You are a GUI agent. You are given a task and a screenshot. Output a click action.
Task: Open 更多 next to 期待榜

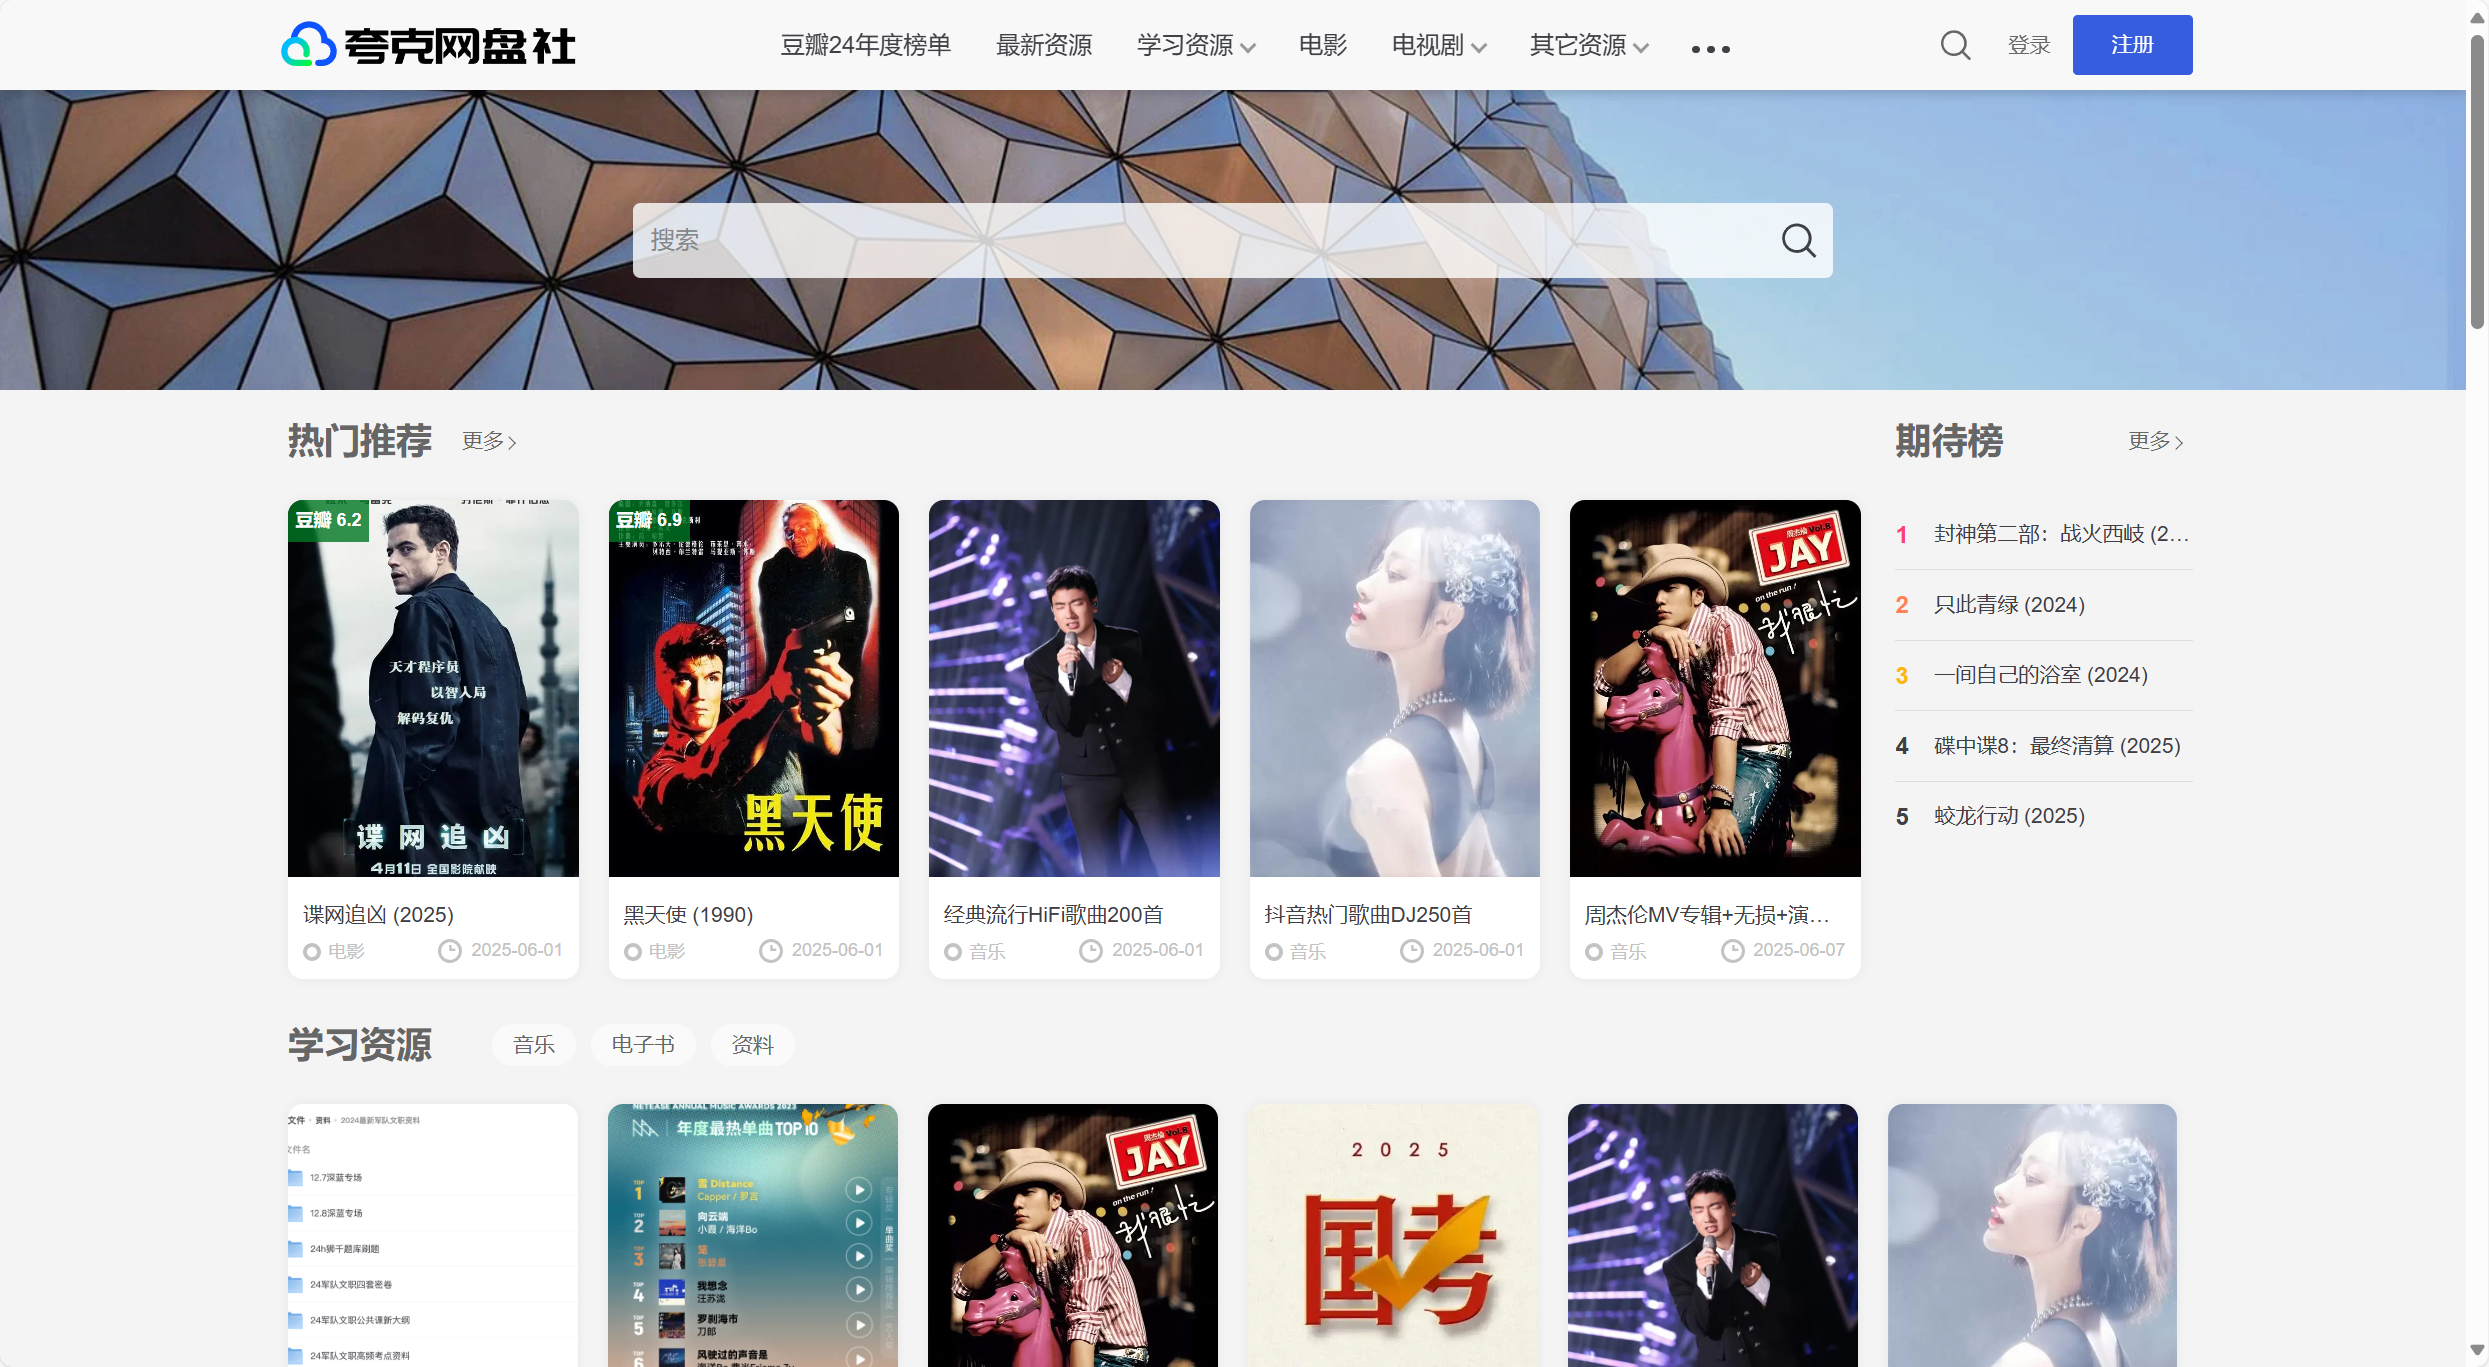(2155, 441)
